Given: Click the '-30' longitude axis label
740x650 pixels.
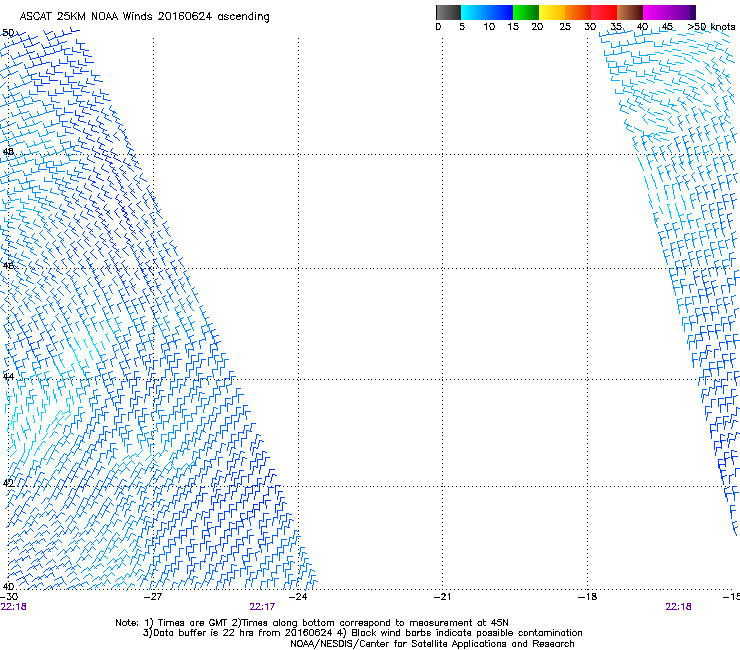Looking at the screenshot, I should (x=9, y=597).
